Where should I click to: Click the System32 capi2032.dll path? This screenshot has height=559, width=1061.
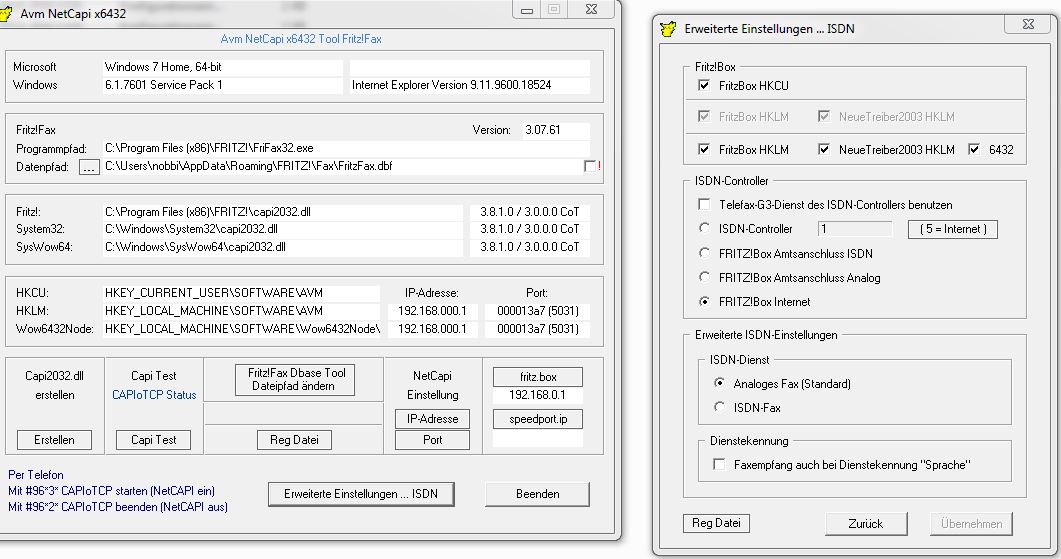(283, 229)
